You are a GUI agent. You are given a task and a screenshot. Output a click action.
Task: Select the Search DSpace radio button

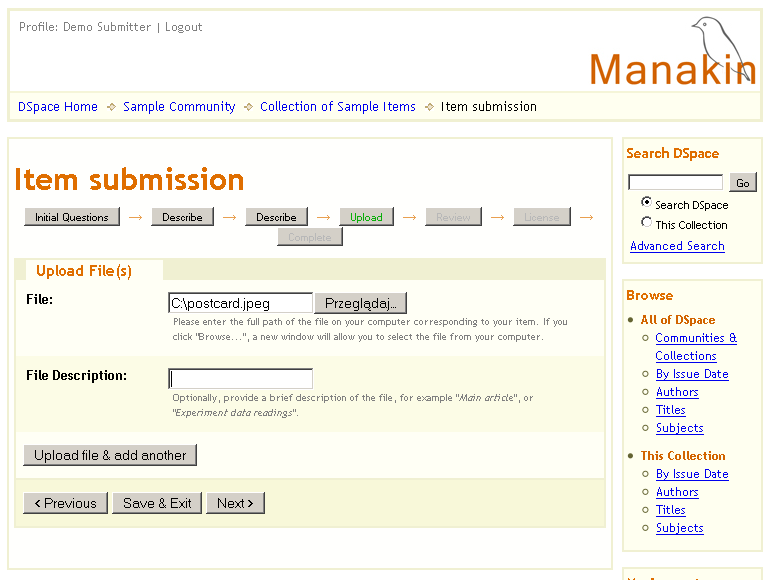click(x=647, y=202)
